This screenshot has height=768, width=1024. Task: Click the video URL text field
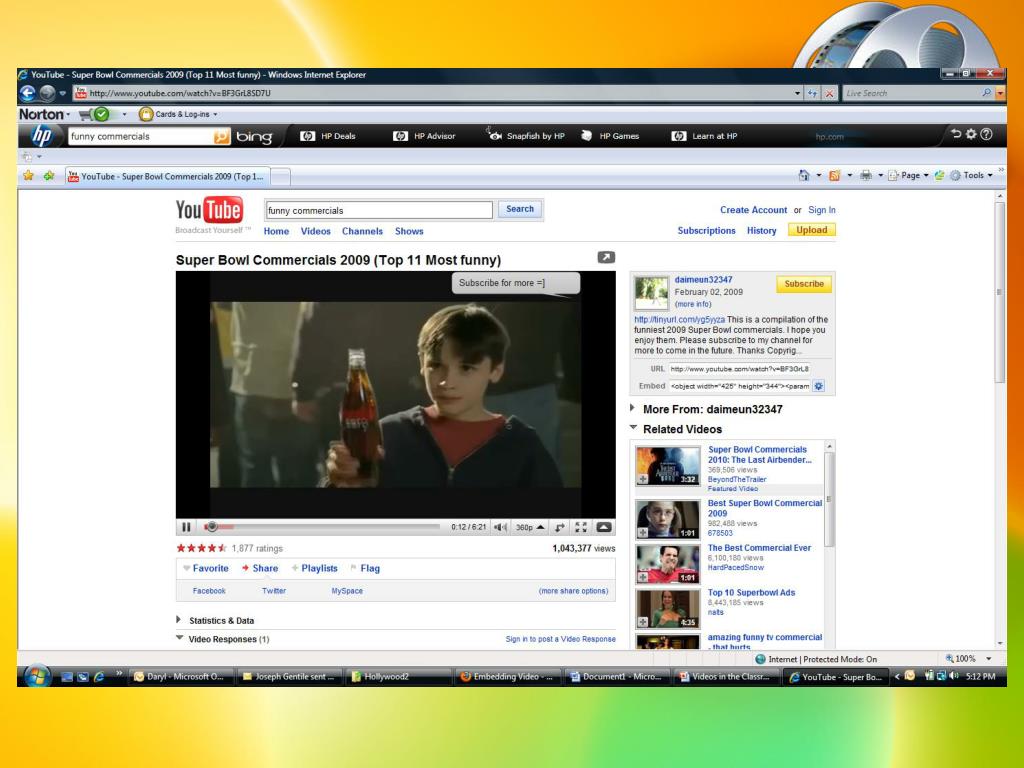[739, 369]
